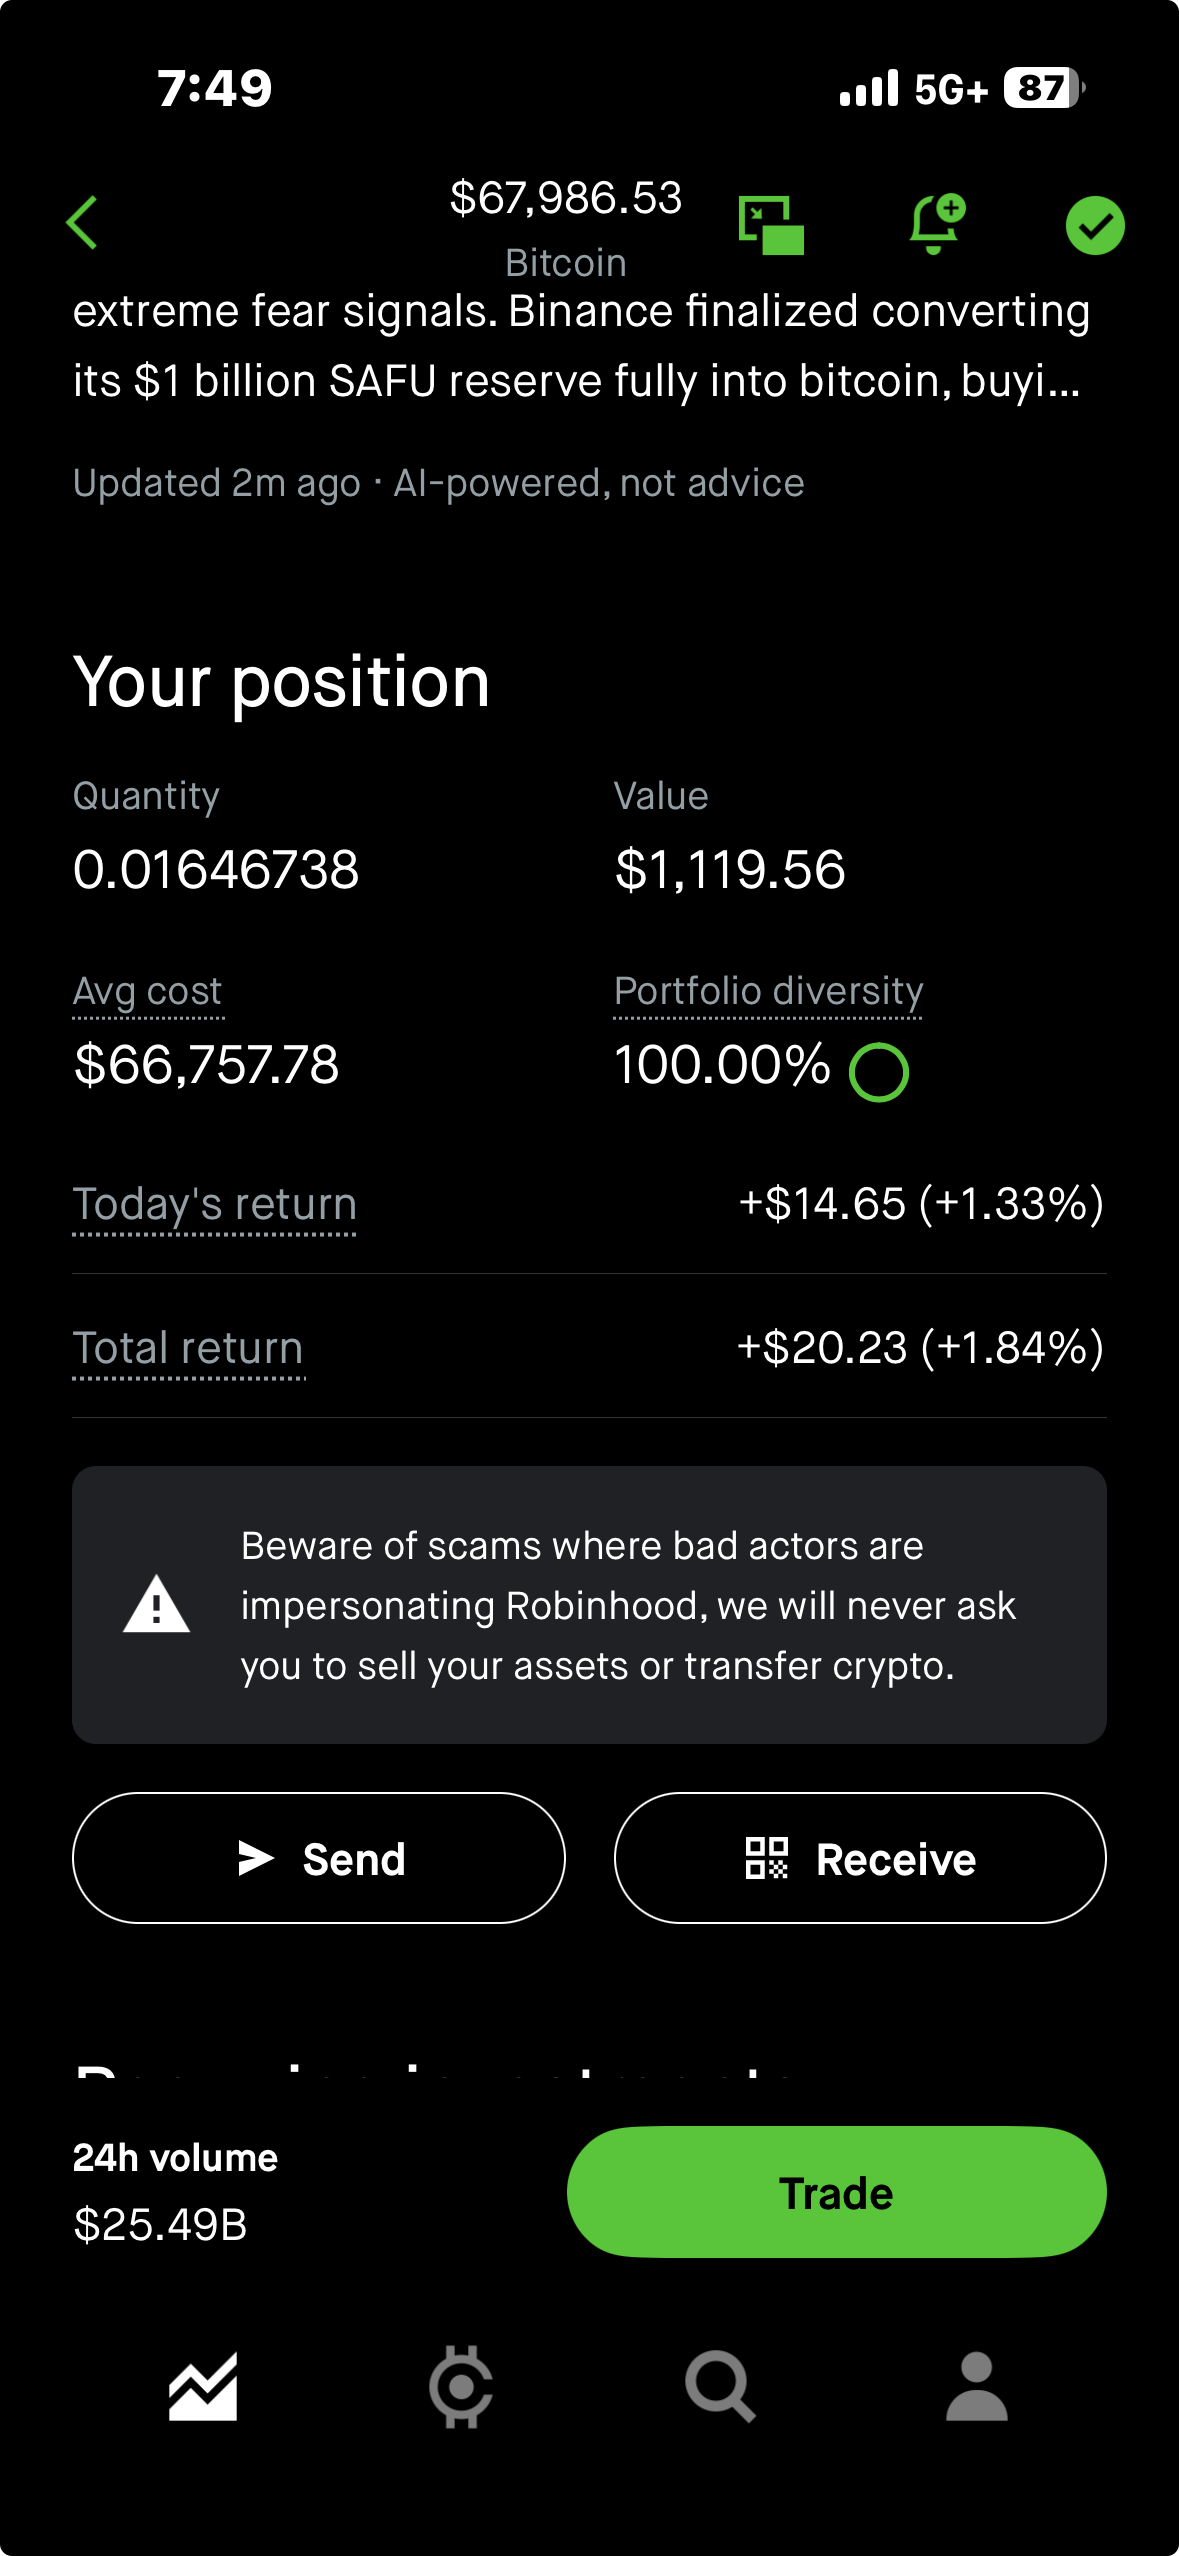Toggle the 24h volume stat display

[176, 2192]
